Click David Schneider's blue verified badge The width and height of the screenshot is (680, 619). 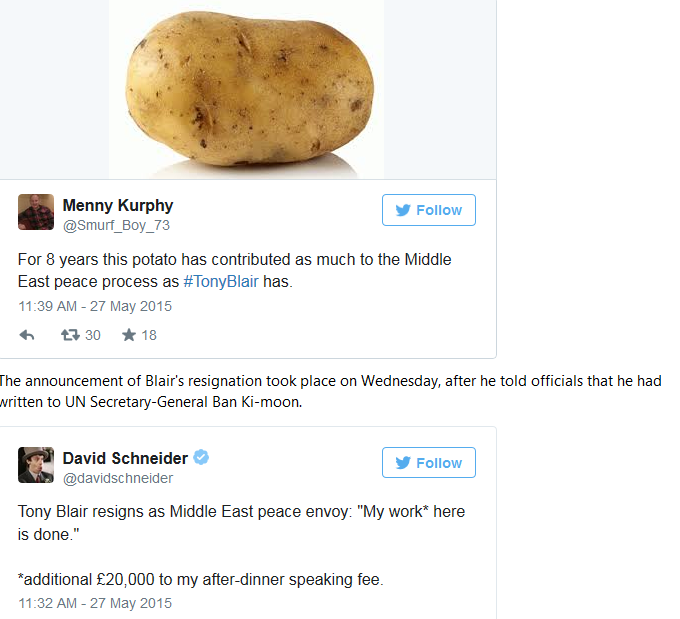tap(201, 458)
